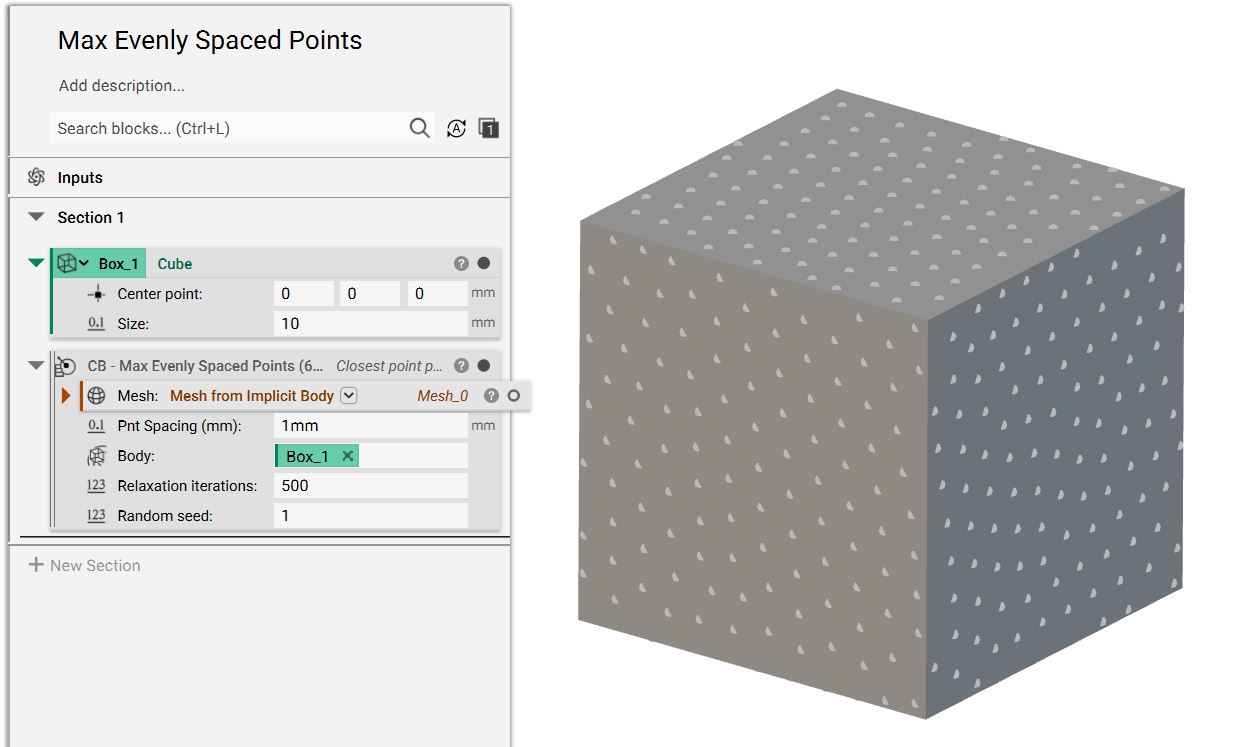
Task: Click the Center point Z value field
Action: coord(437,294)
